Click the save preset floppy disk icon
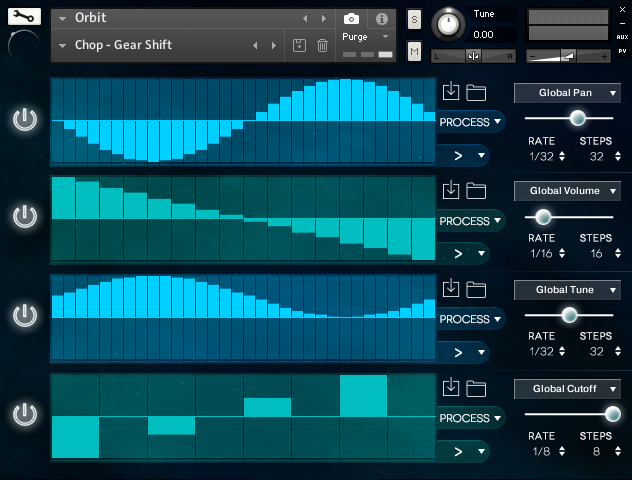Screen dimensions: 632x480 point(299,45)
